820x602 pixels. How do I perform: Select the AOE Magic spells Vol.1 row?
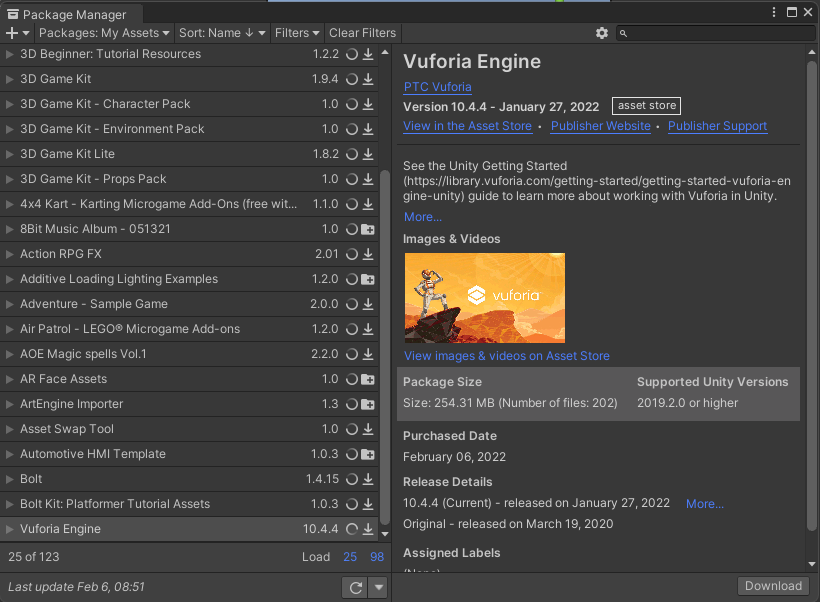coord(189,354)
